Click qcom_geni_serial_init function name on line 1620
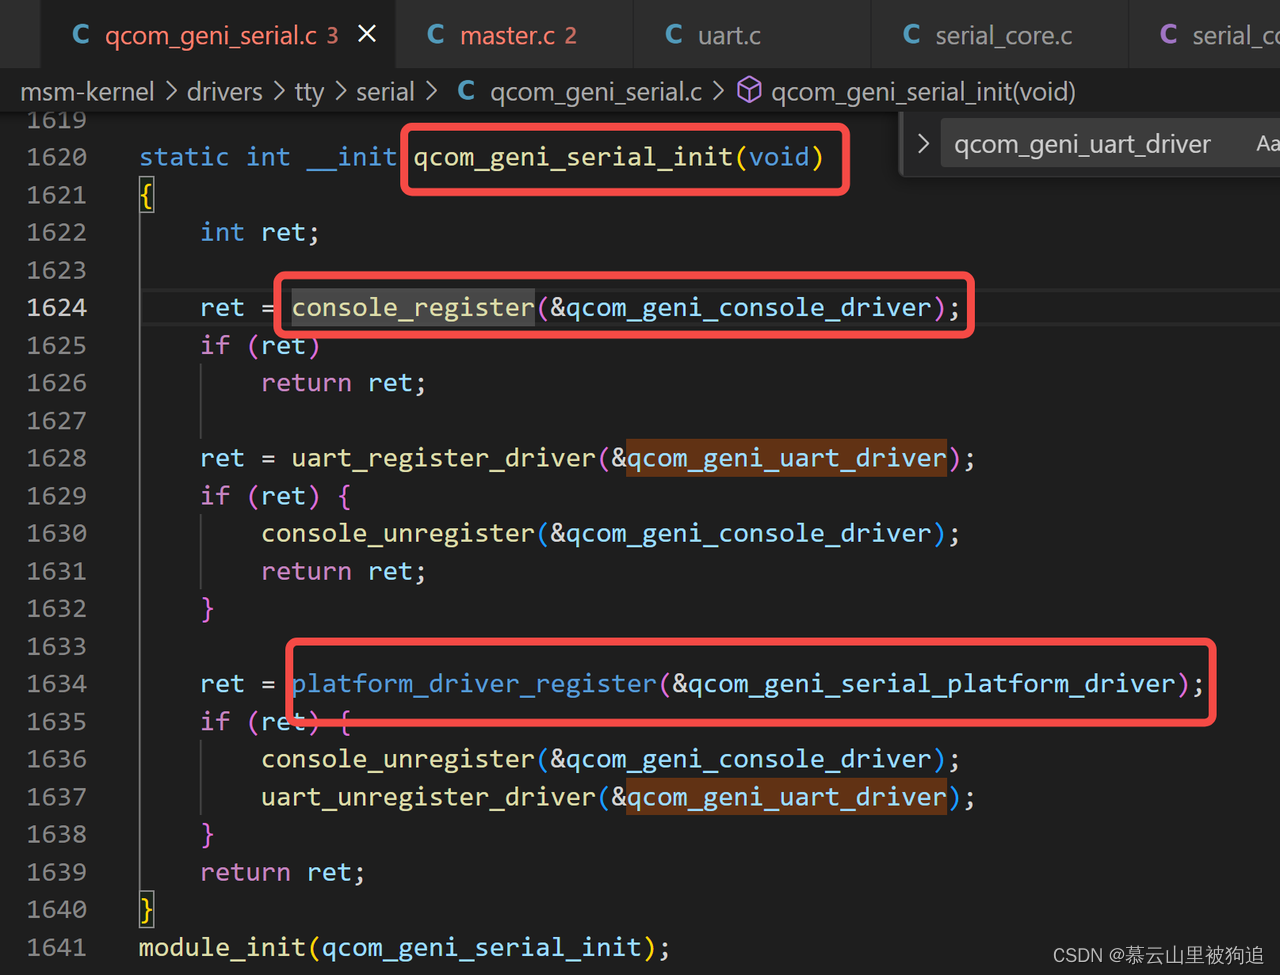Image resolution: width=1280 pixels, height=975 pixels. 573,157
